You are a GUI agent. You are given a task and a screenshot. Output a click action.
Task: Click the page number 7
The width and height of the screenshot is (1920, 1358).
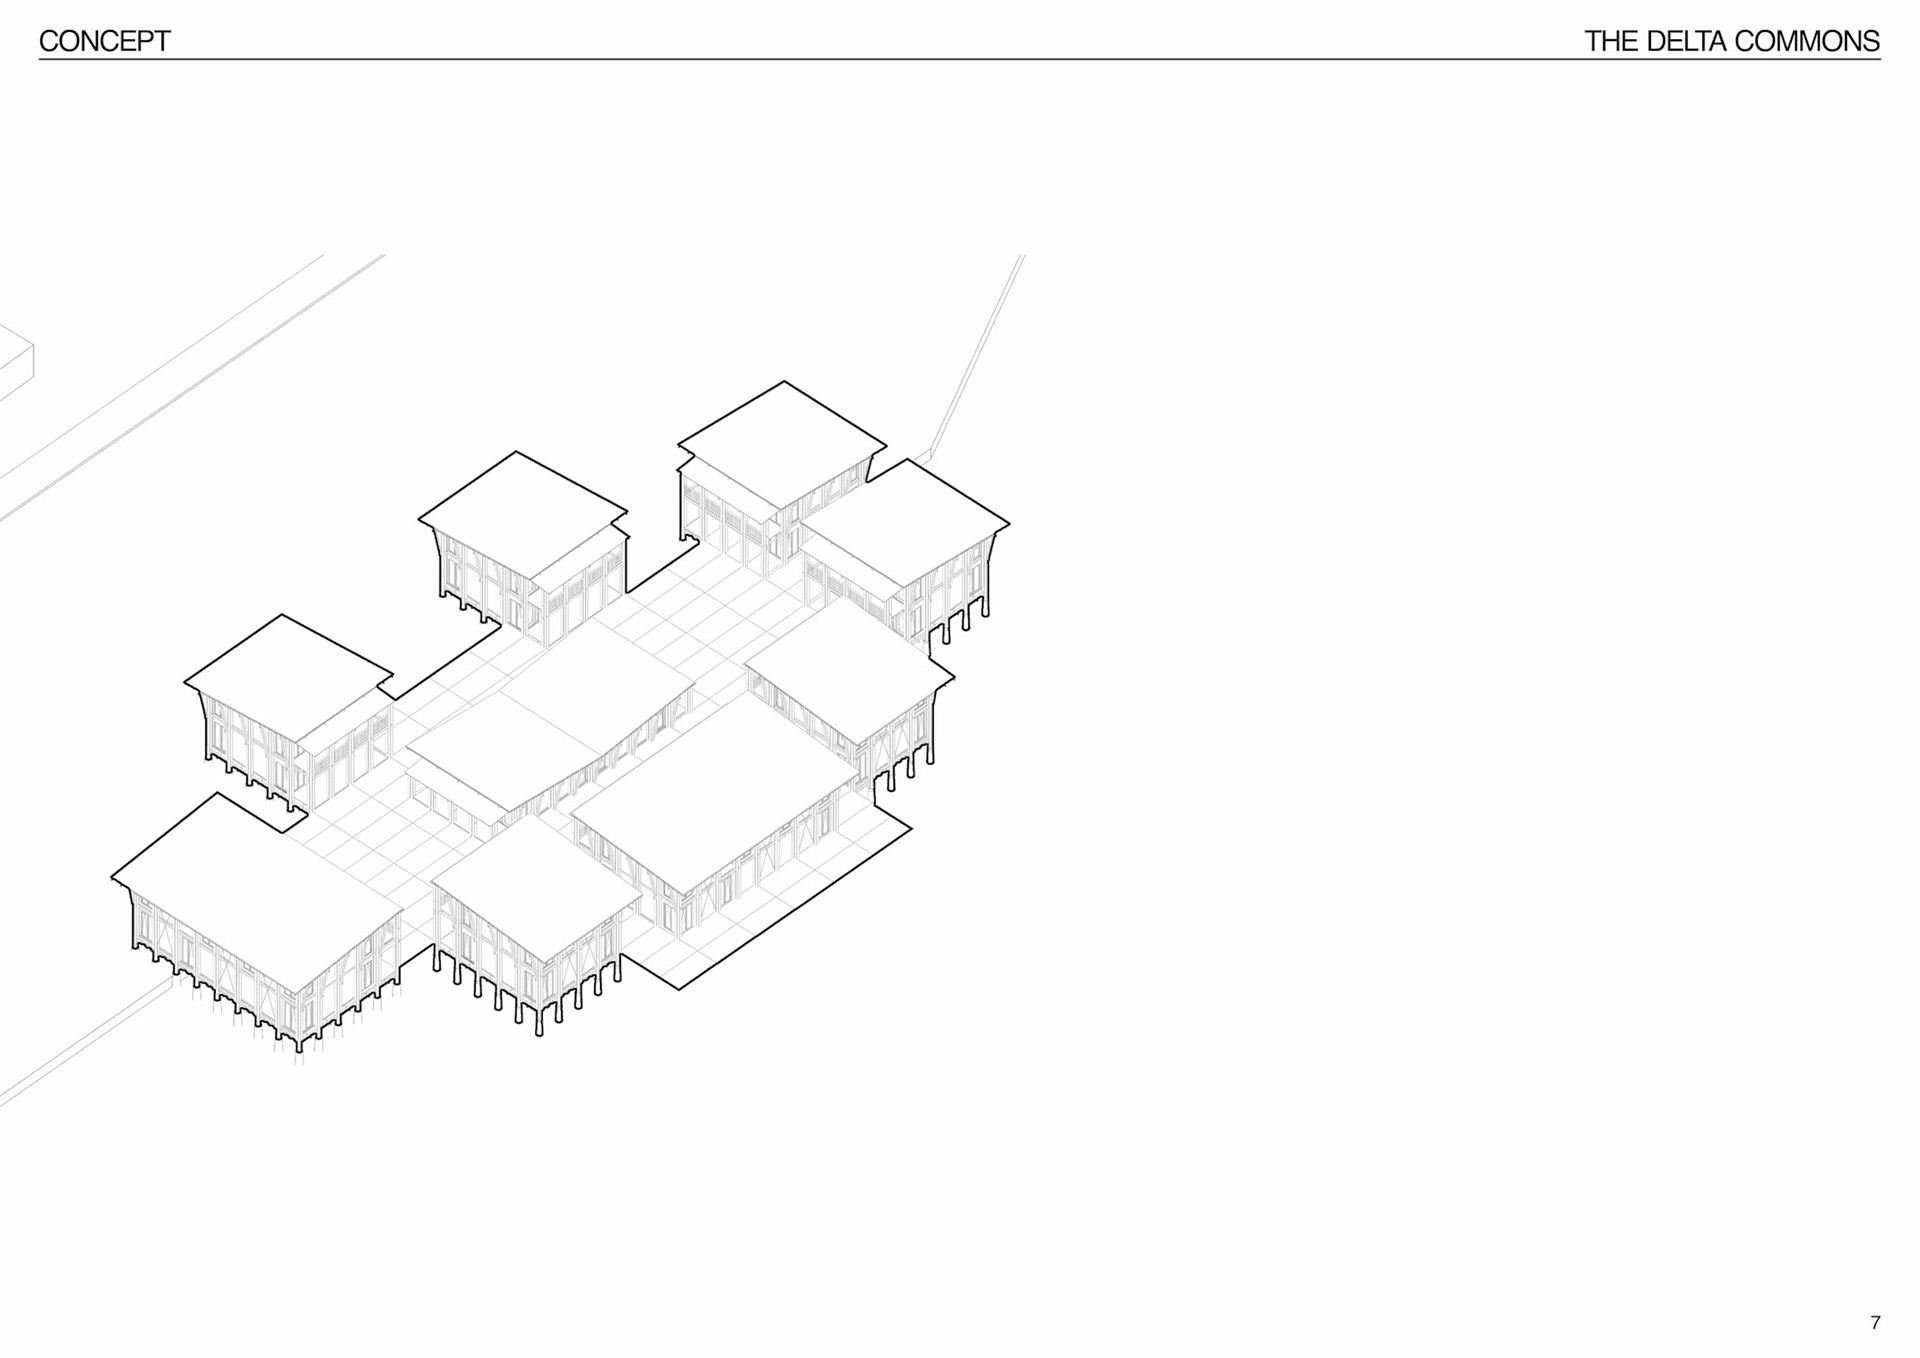pyautogui.click(x=1875, y=1322)
